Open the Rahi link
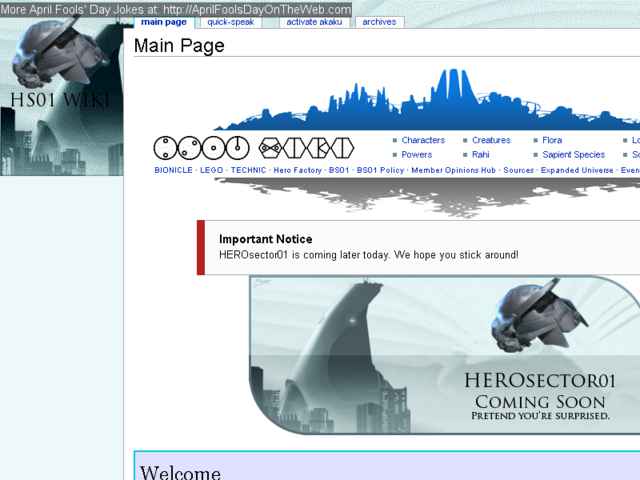 tap(480, 155)
